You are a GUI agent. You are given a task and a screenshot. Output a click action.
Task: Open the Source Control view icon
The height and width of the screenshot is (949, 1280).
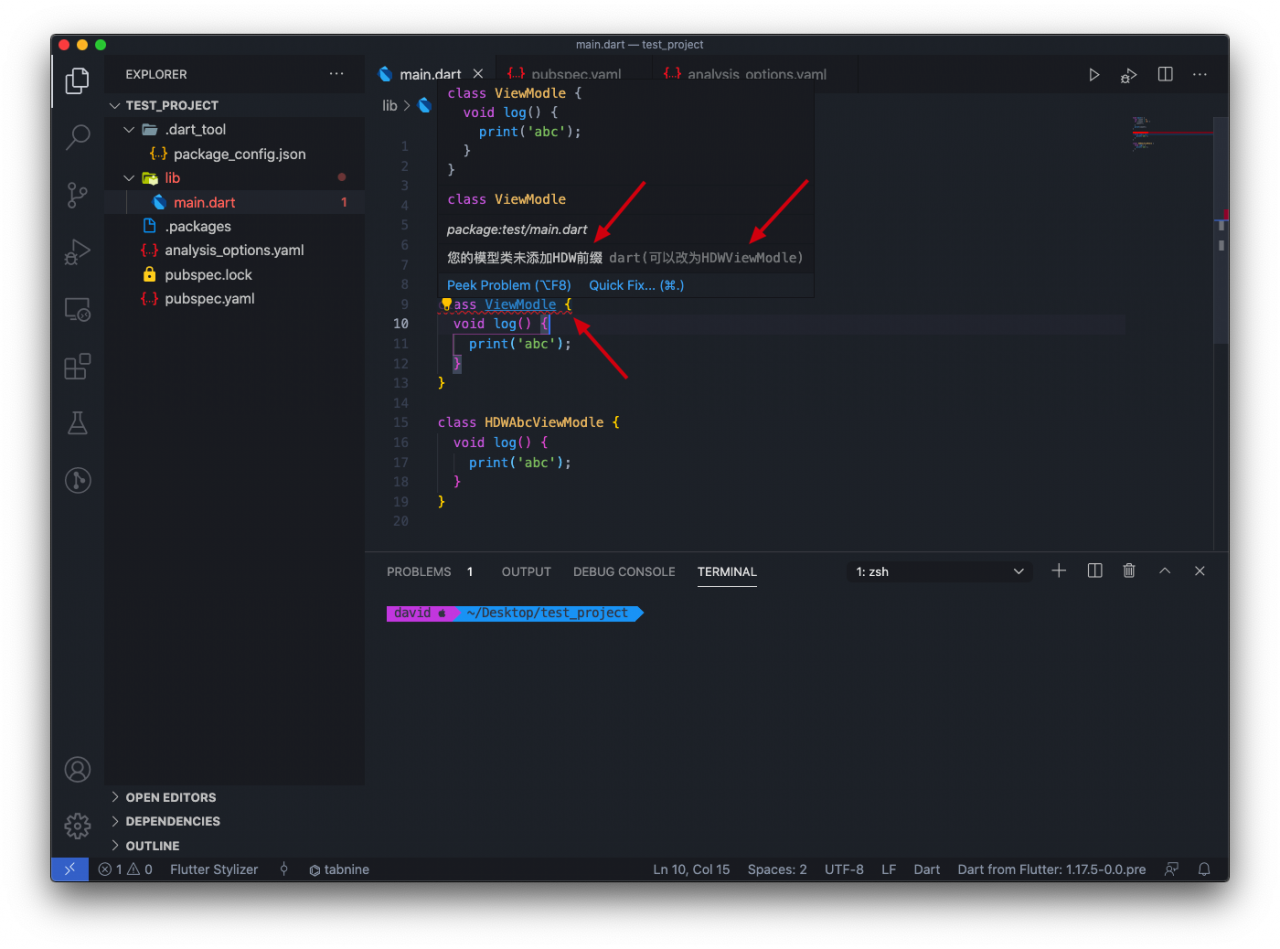coord(77,195)
